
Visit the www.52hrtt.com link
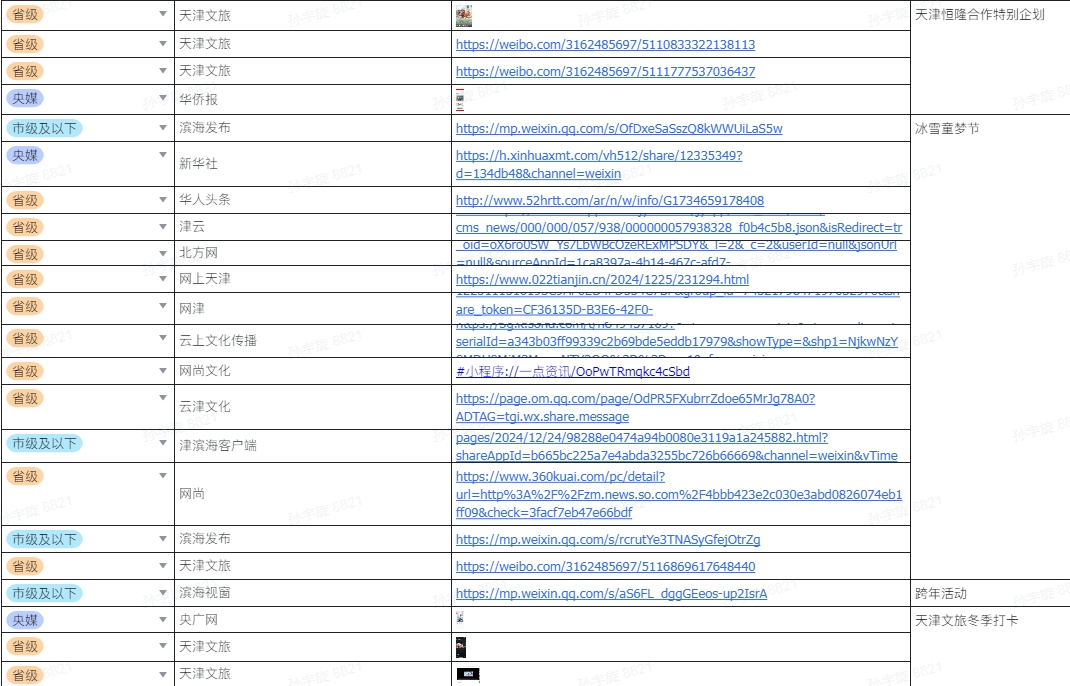tap(610, 201)
